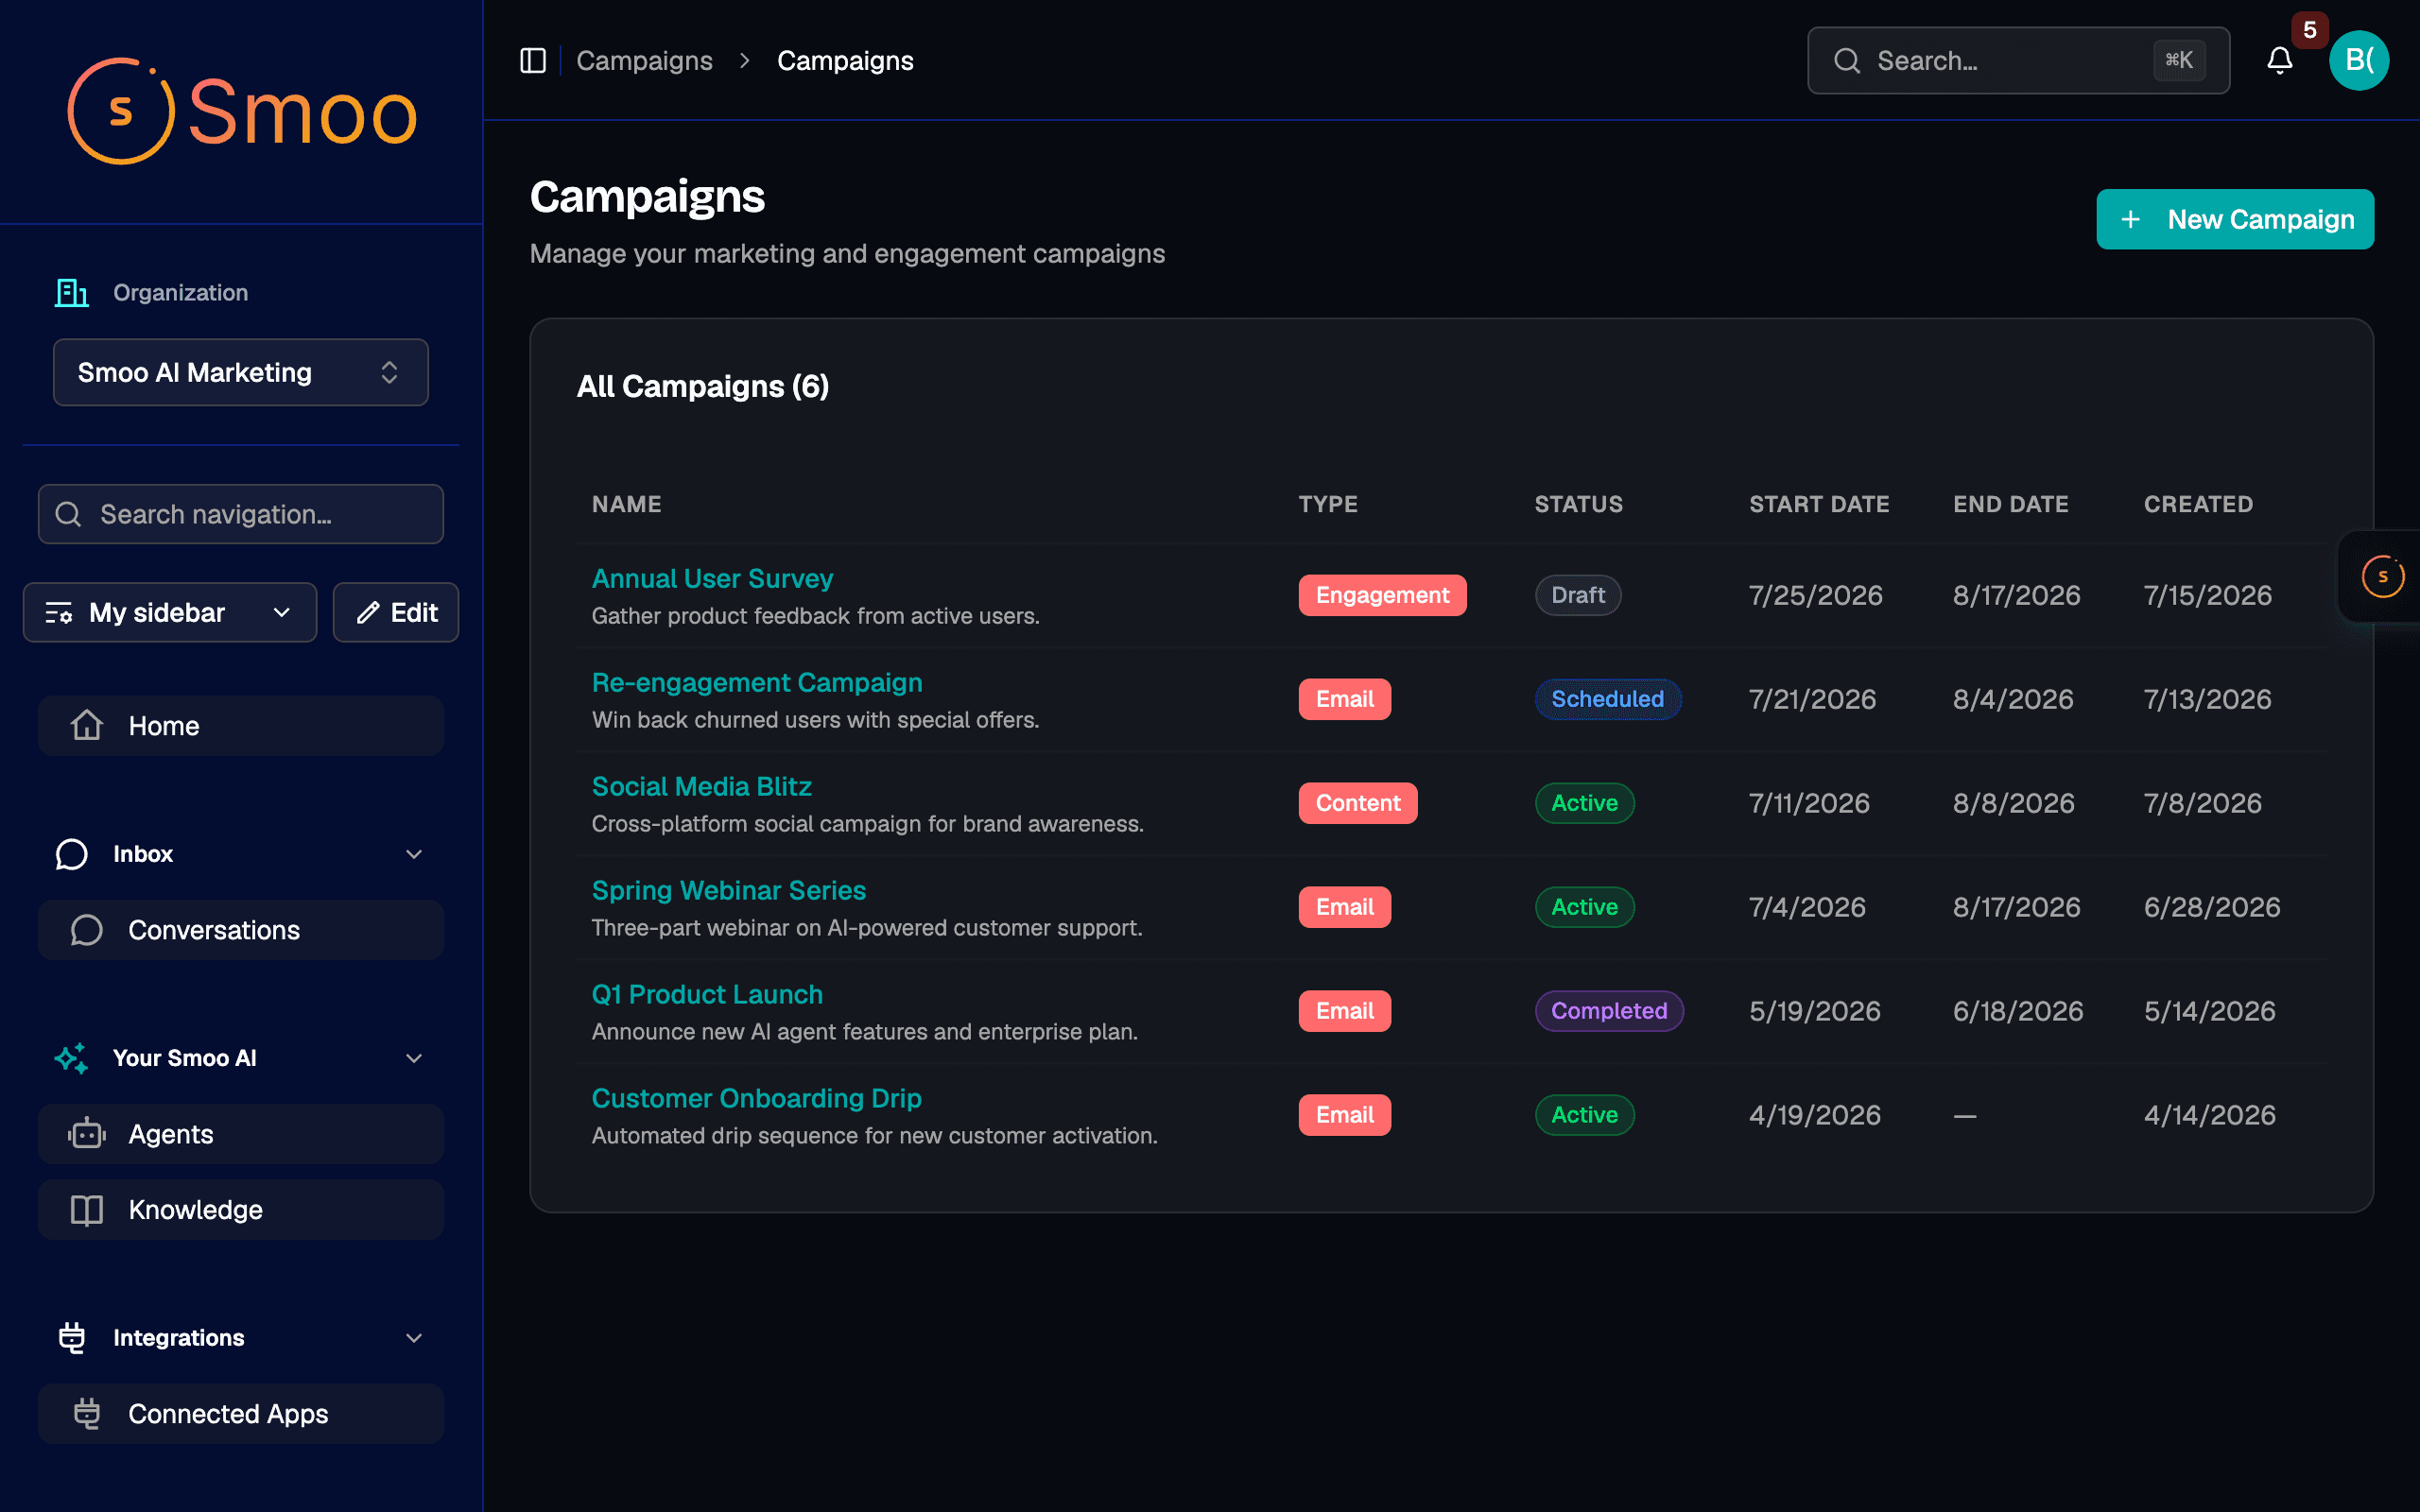Click the magnifier in top search bar
This screenshot has height=1512, width=2420.
1847,61
